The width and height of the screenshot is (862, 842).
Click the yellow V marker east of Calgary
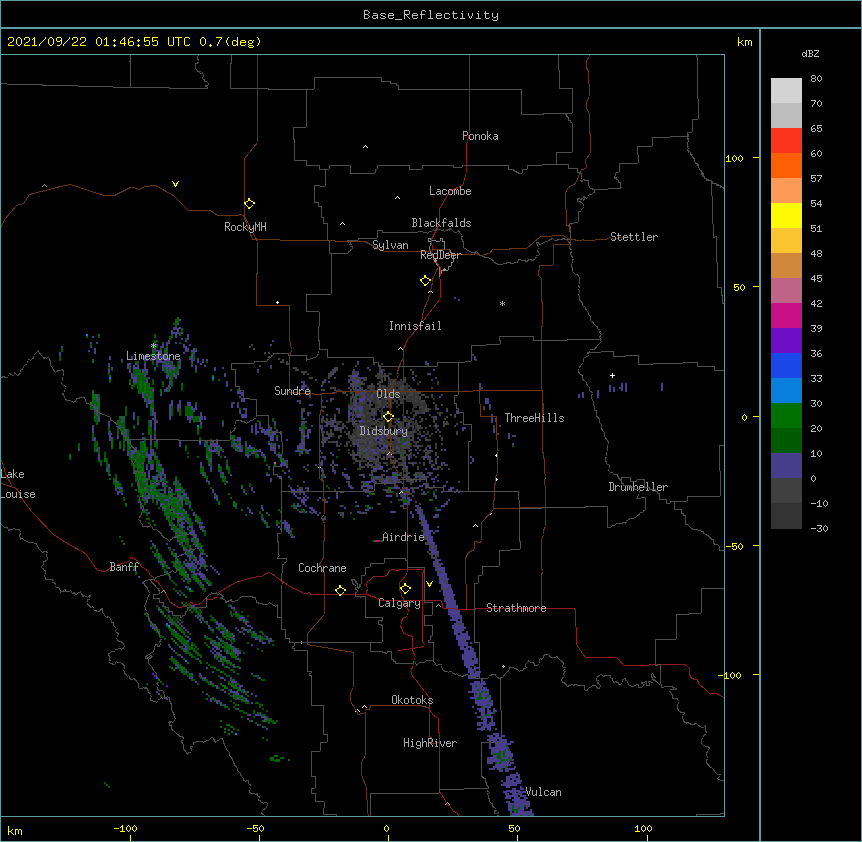[x=429, y=584]
